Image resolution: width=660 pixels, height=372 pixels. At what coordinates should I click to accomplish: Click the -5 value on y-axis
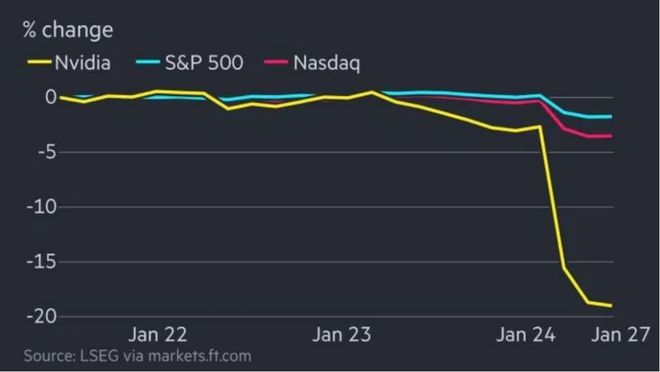pos(47,152)
